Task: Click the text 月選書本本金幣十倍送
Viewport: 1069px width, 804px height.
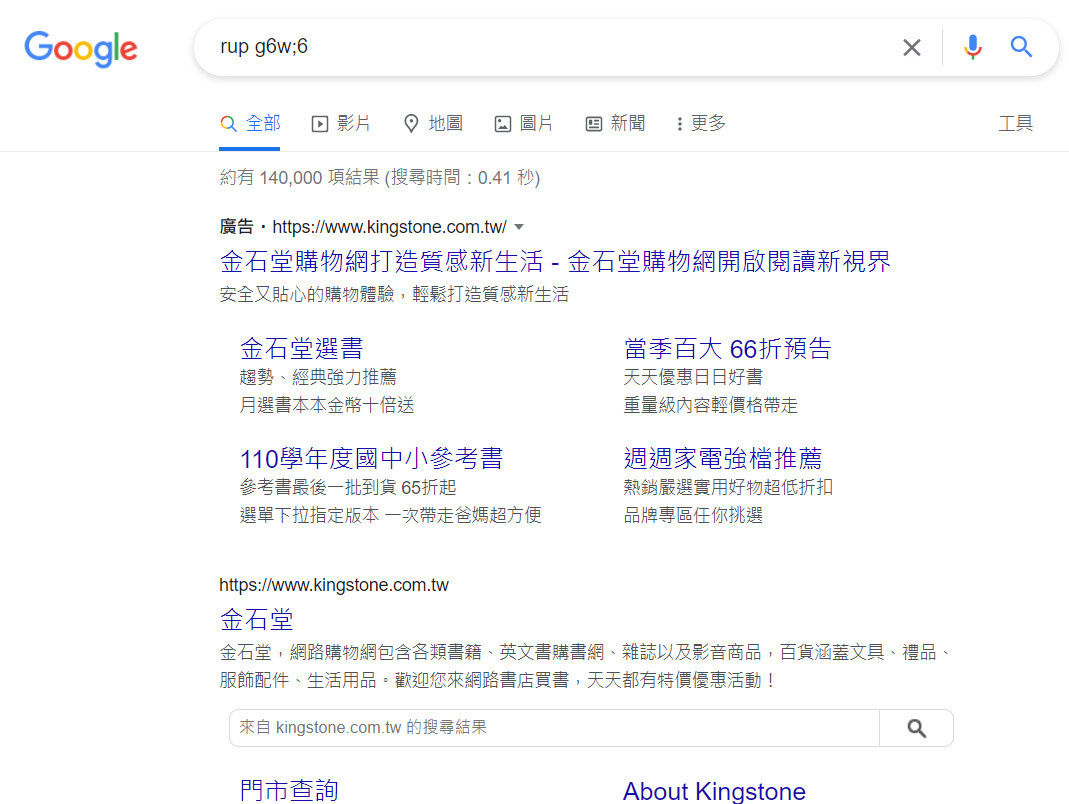Action: click(x=327, y=405)
